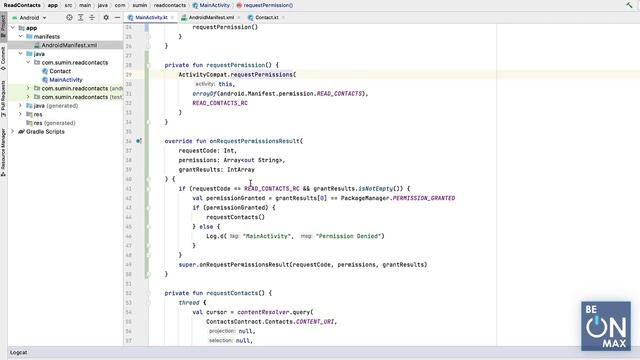The image size is (640, 360).
Task: Click the fold marker at line 28
Action: click(x=148, y=65)
